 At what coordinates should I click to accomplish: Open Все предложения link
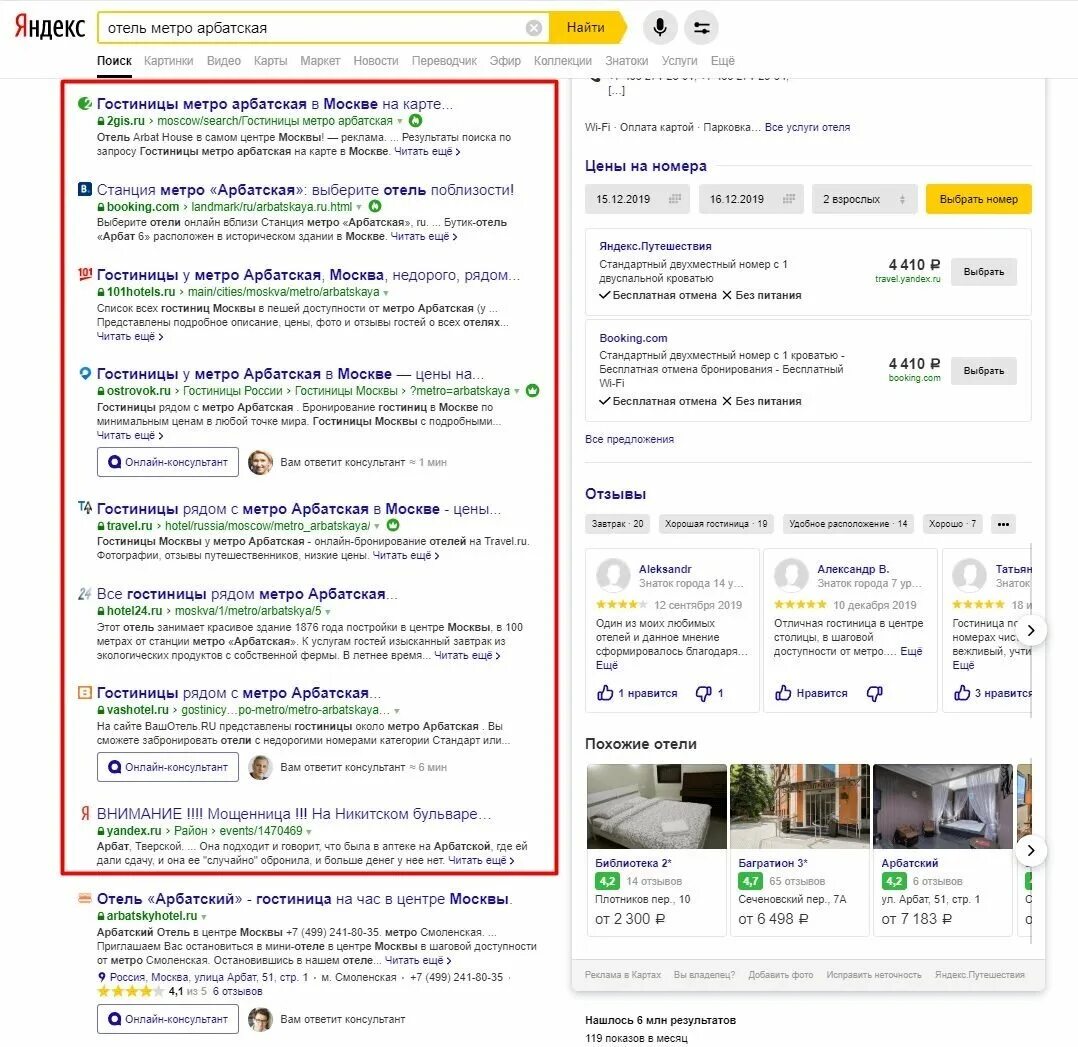point(629,439)
